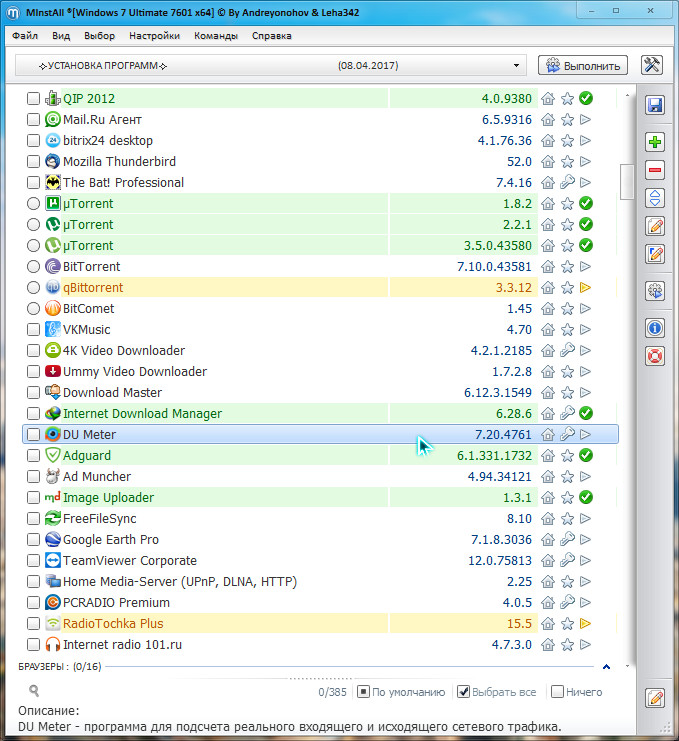The height and width of the screenshot is (741, 679).
Task: Uncheck the 'Выбрать все' checkbox
Action: (464, 692)
